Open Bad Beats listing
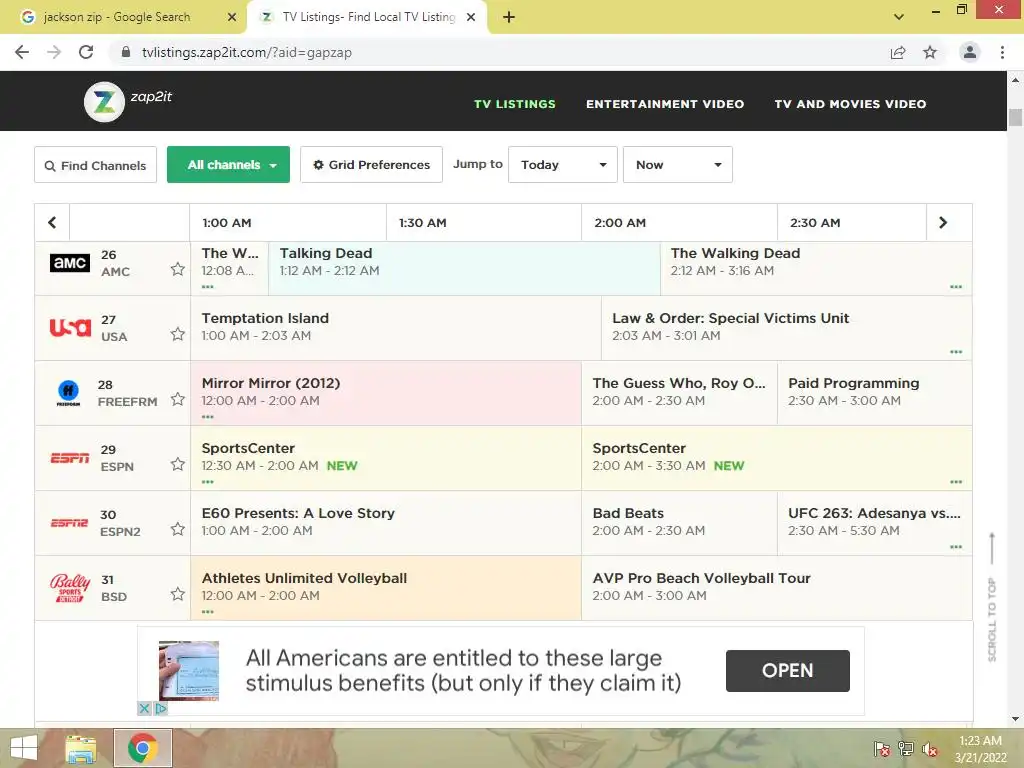1024x768 pixels. [679, 522]
